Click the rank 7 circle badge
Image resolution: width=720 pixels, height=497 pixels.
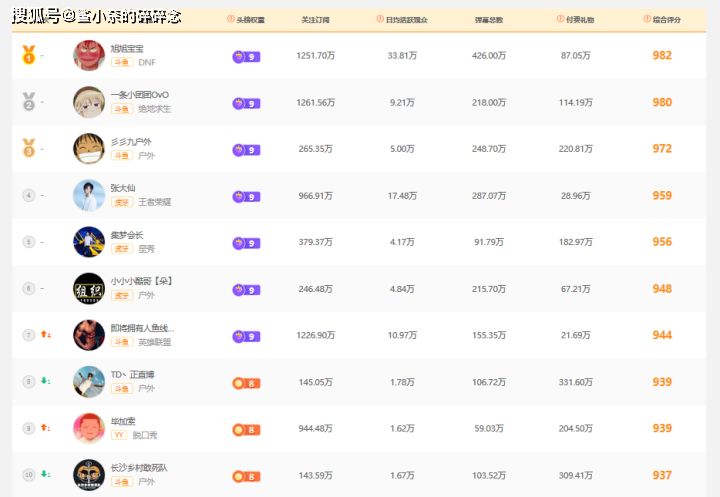click(x=28, y=335)
